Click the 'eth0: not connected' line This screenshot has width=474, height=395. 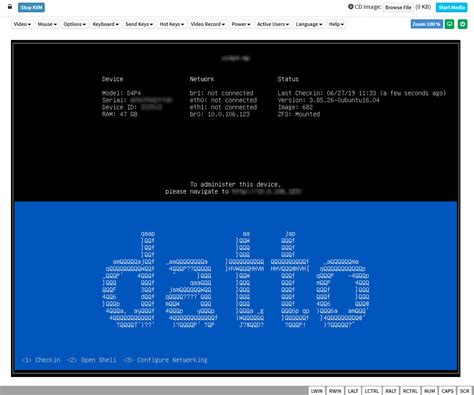(x=223, y=100)
